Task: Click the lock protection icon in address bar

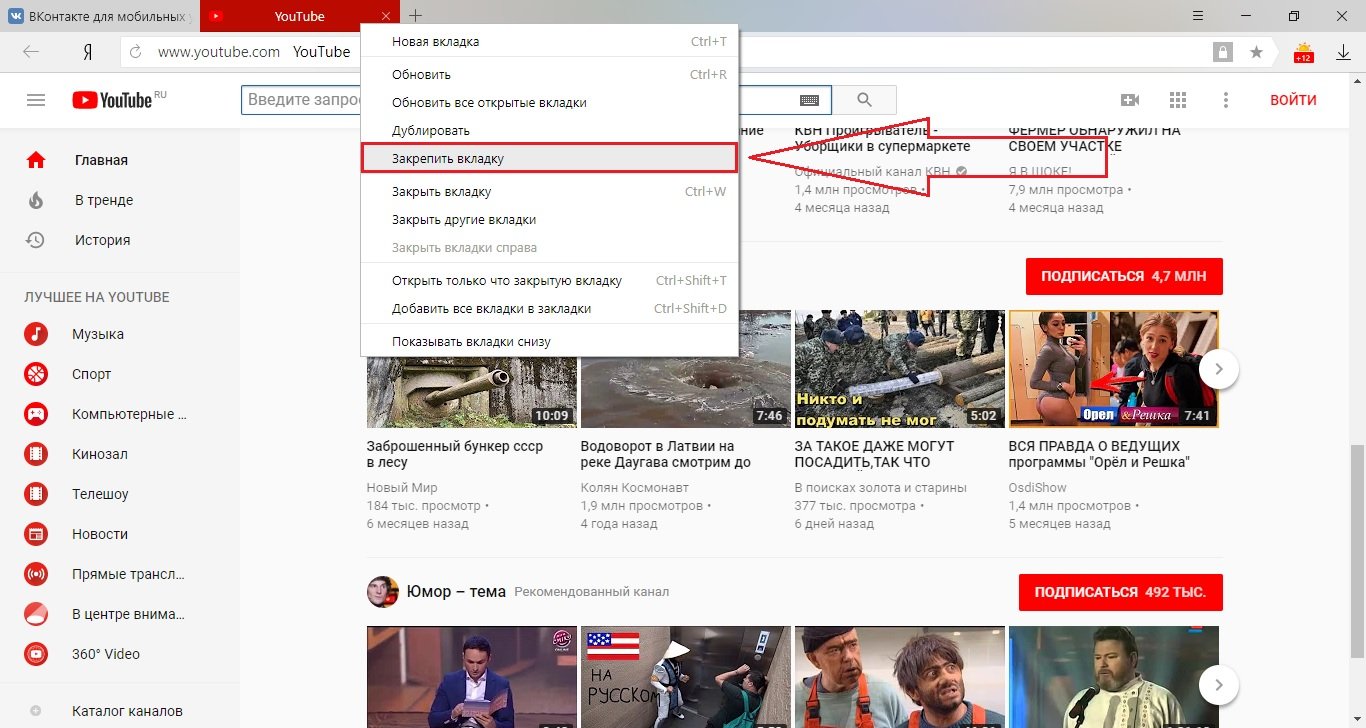Action: point(1222,52)
